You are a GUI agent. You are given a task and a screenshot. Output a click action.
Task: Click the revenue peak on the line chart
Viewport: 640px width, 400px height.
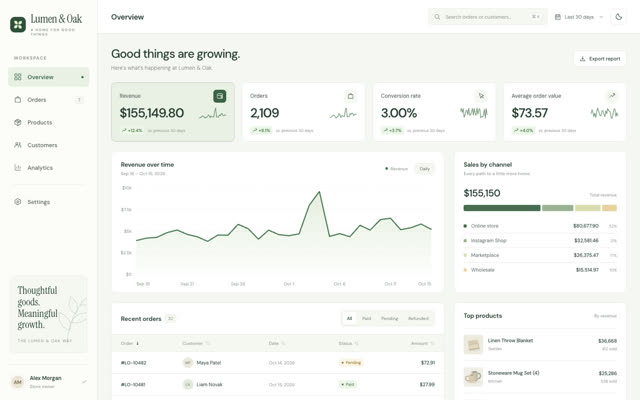[x=319, y=192]
